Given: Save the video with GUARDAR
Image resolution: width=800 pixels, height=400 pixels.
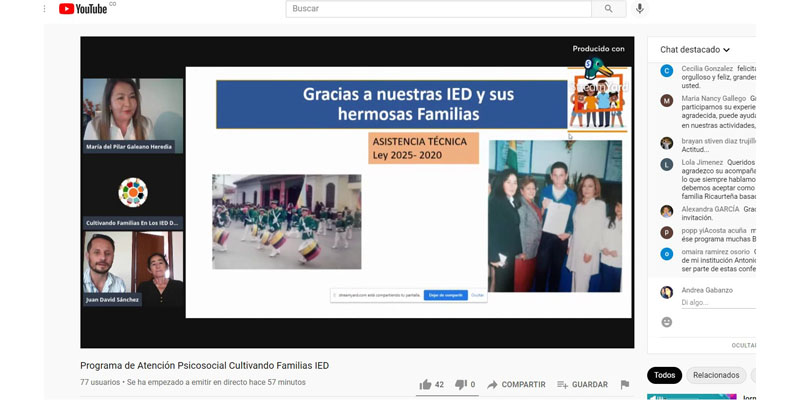Looking at the screenshot, I should [582, 385].
